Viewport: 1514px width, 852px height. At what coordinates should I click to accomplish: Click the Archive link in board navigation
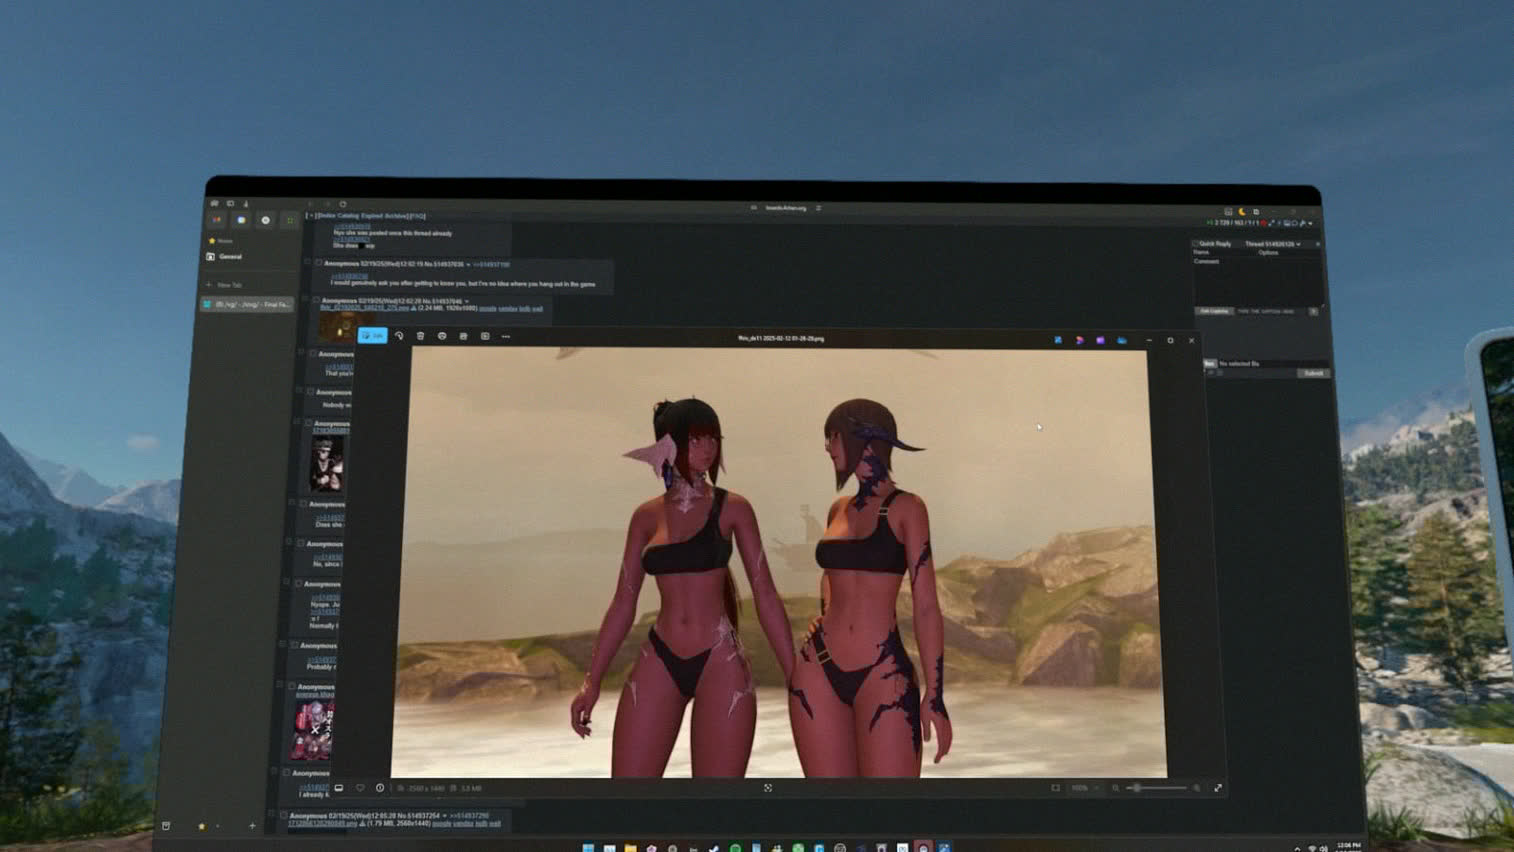(397, 216)
